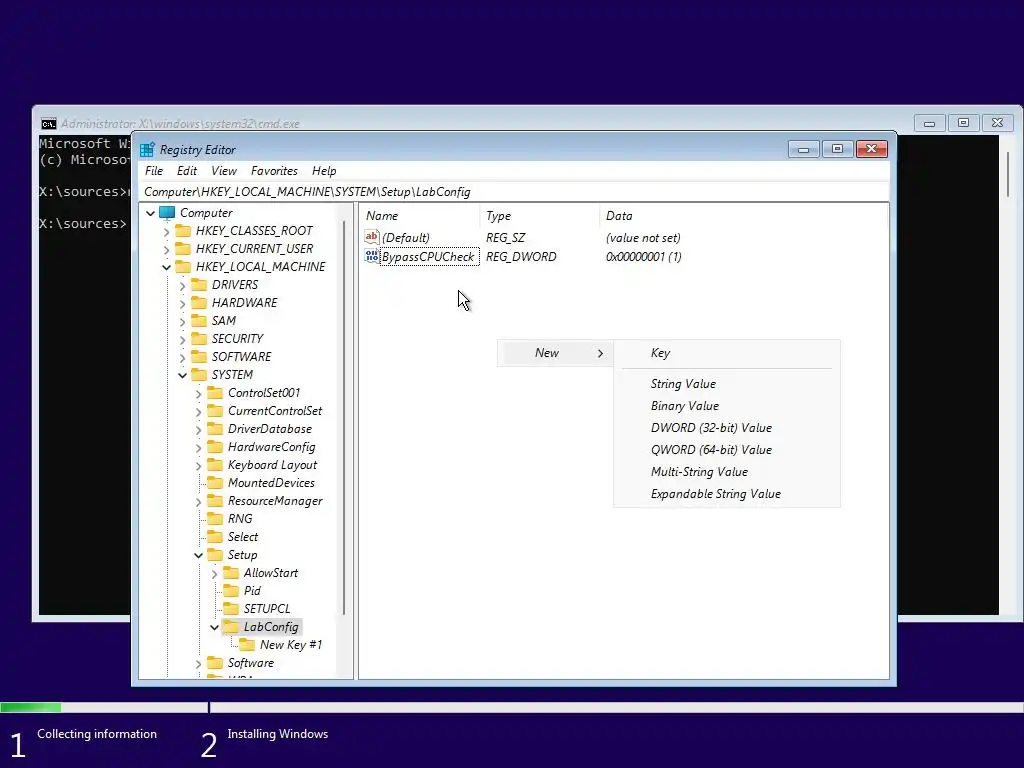Minimize the Command Prompt window
The width and height of the screenshot is (1024, 768).
(x=929, y=123)
